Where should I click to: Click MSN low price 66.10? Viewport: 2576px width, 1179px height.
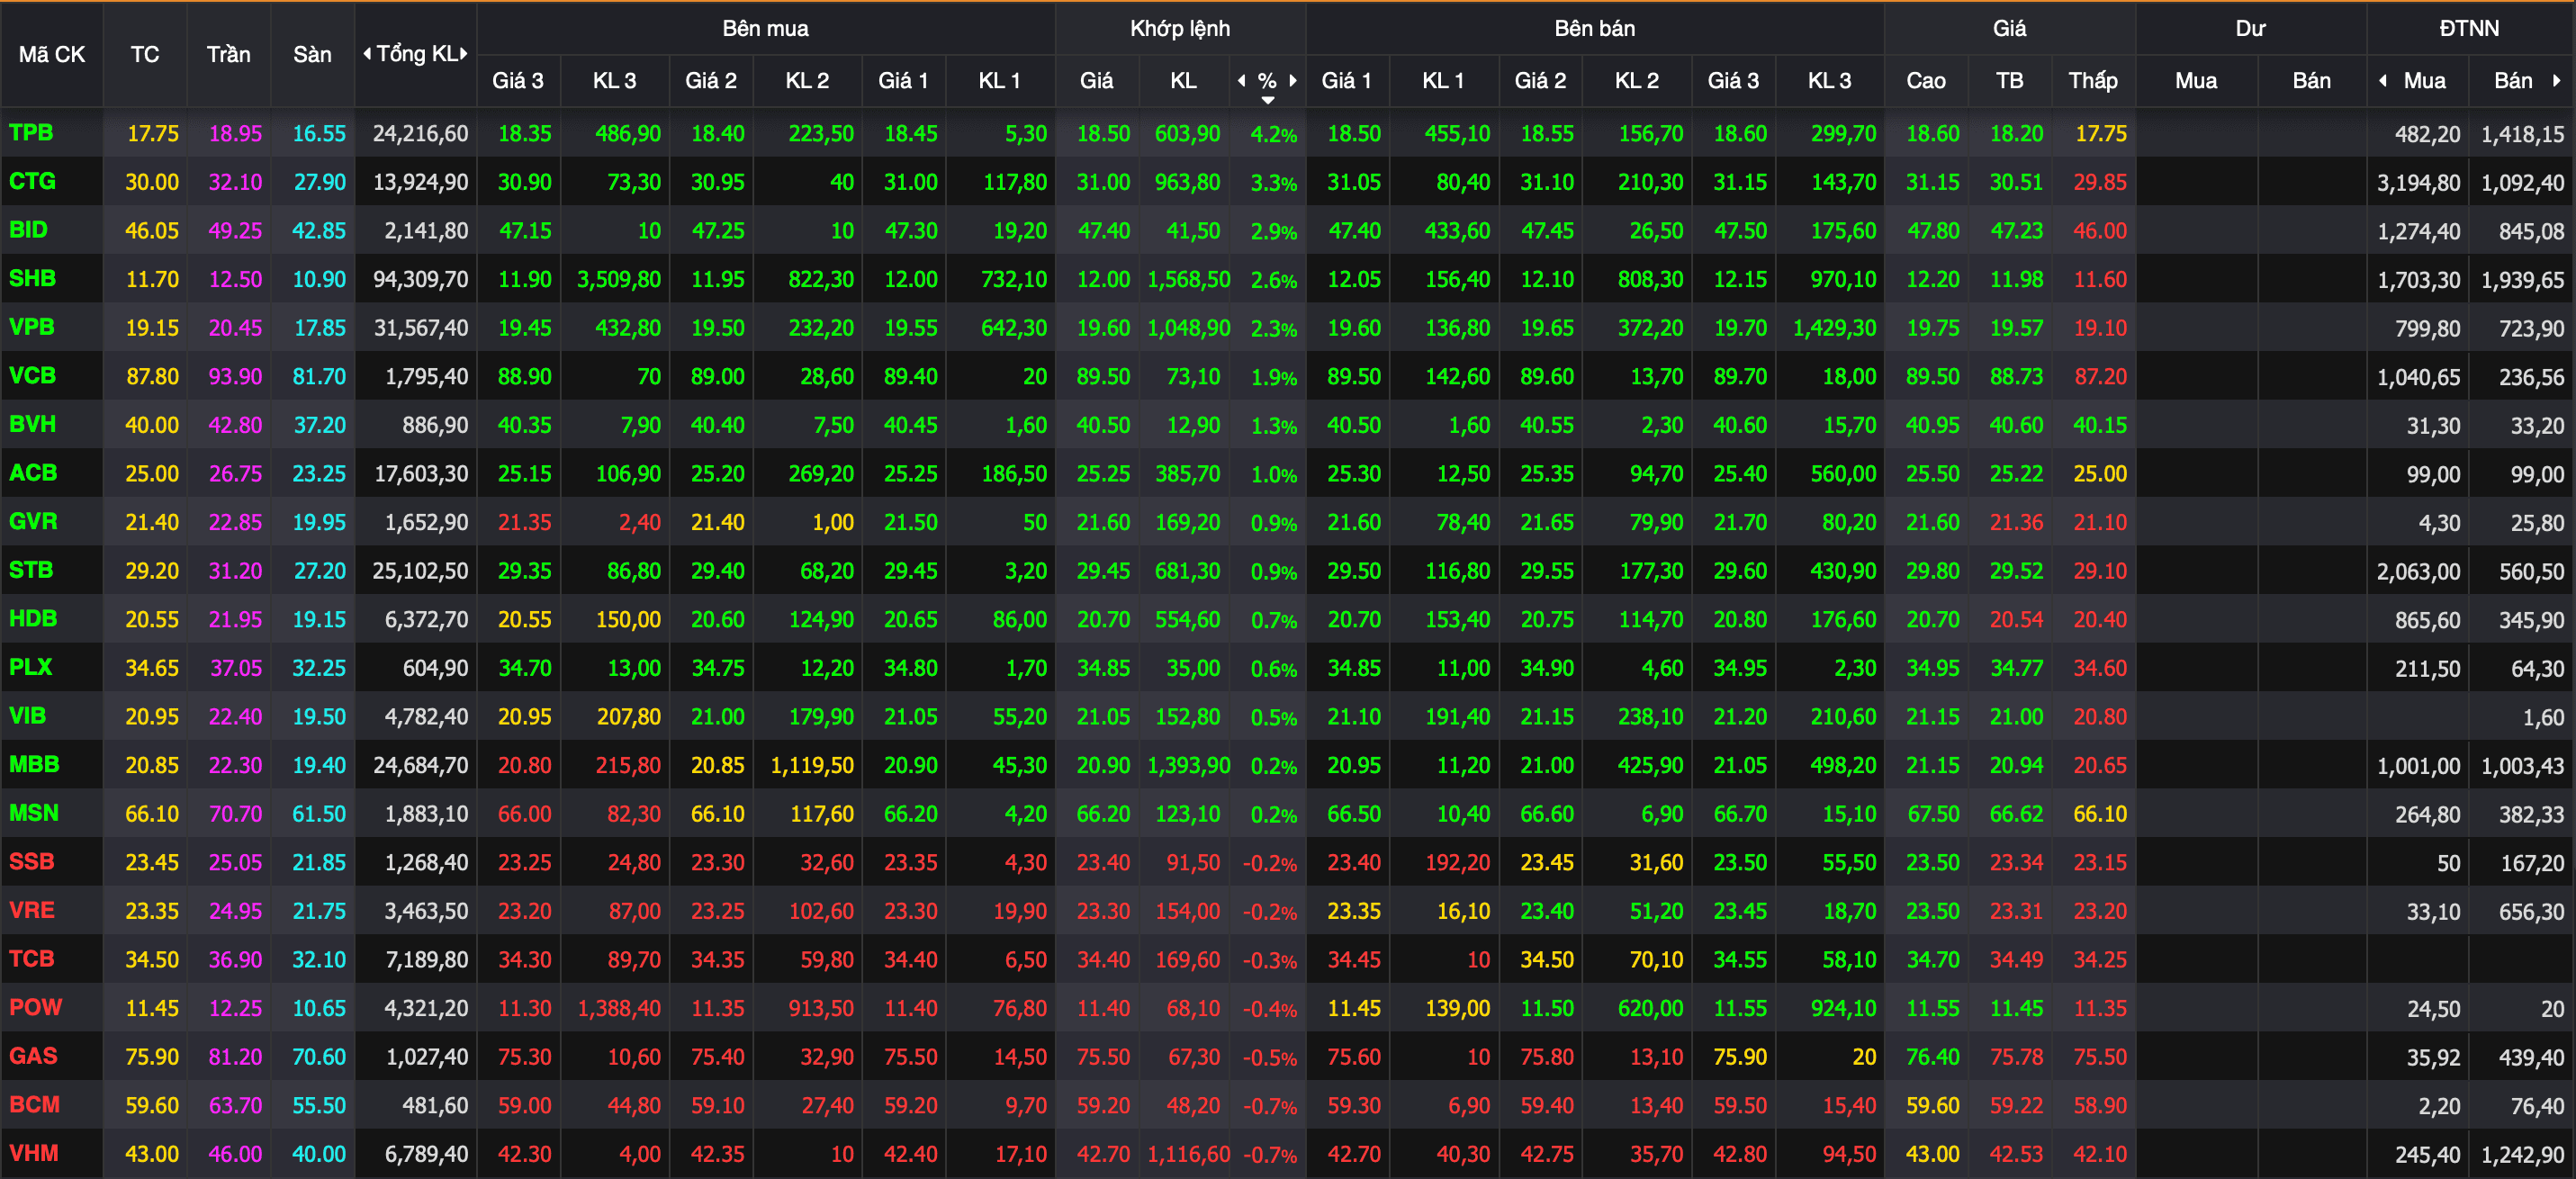coord(2100,814)
